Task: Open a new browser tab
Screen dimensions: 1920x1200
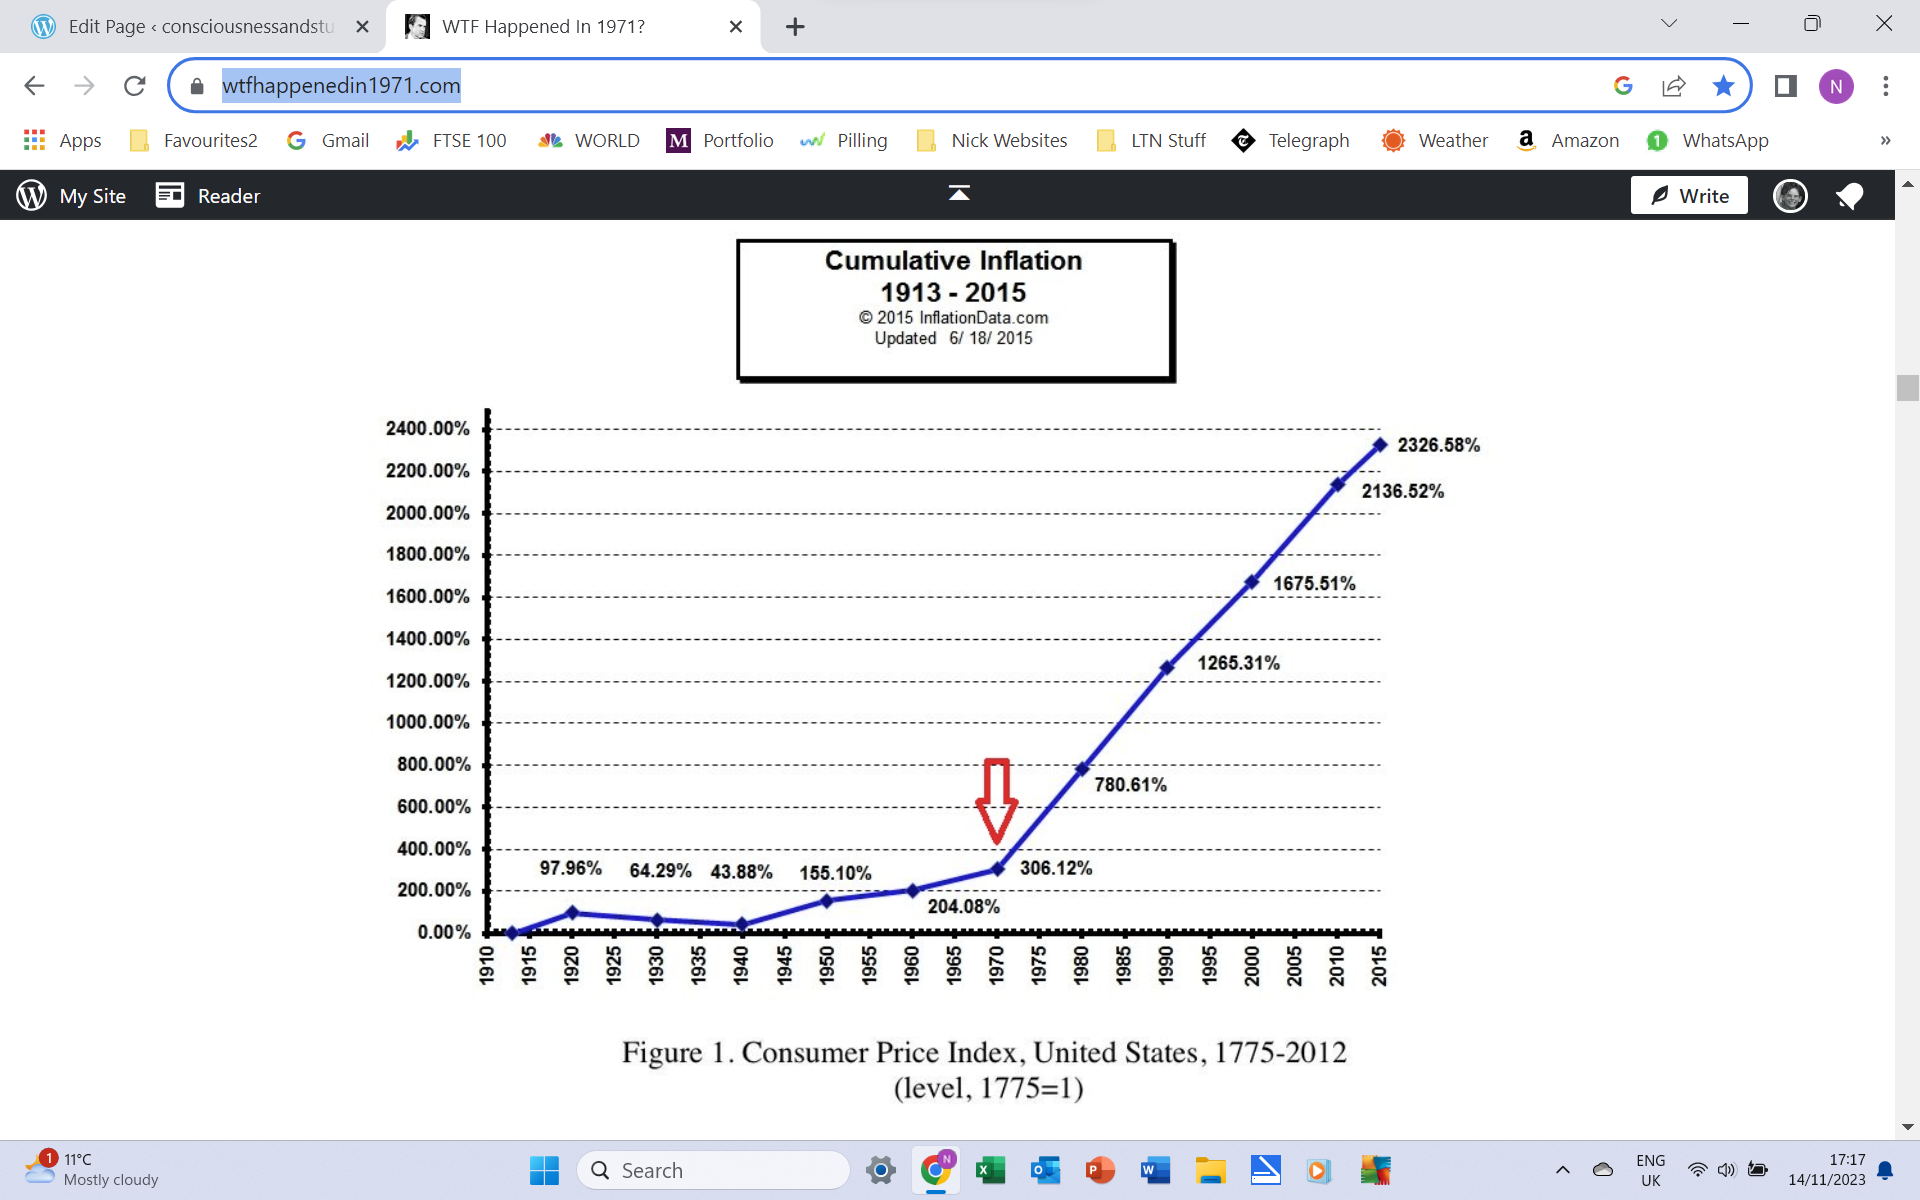Action: coord(795,27)
